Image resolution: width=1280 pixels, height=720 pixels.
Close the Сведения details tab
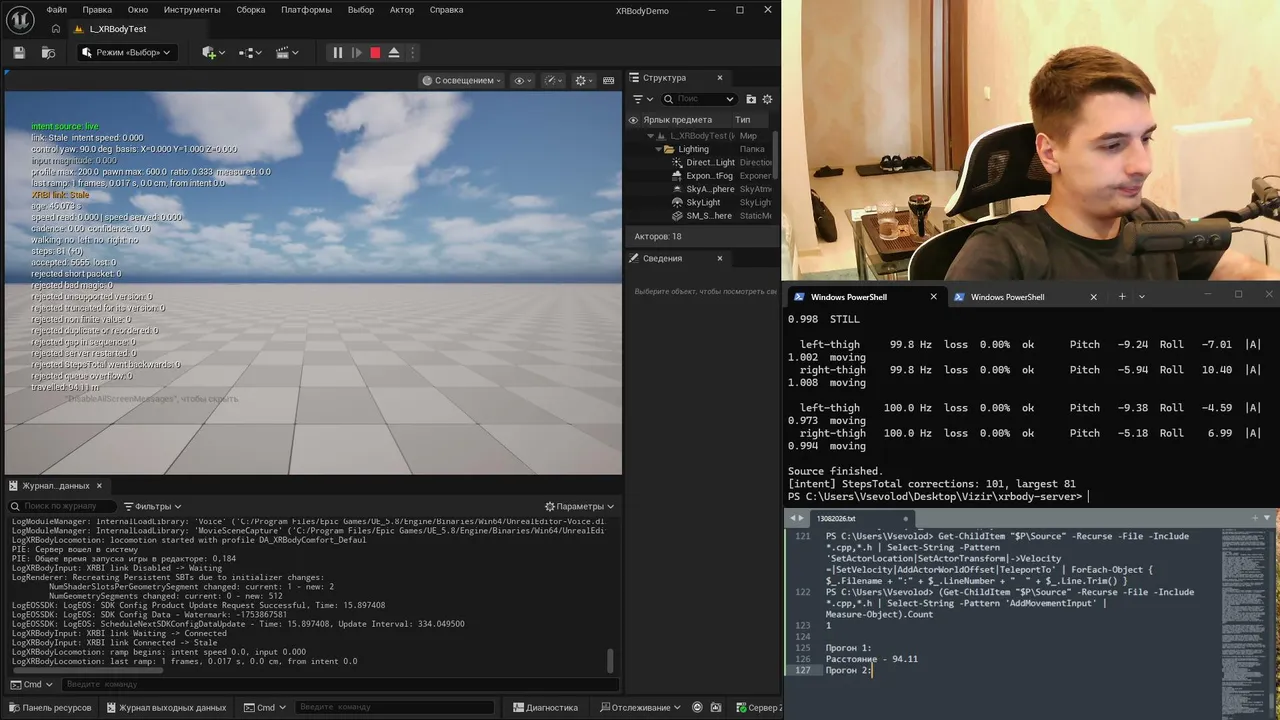coord(720,258)
